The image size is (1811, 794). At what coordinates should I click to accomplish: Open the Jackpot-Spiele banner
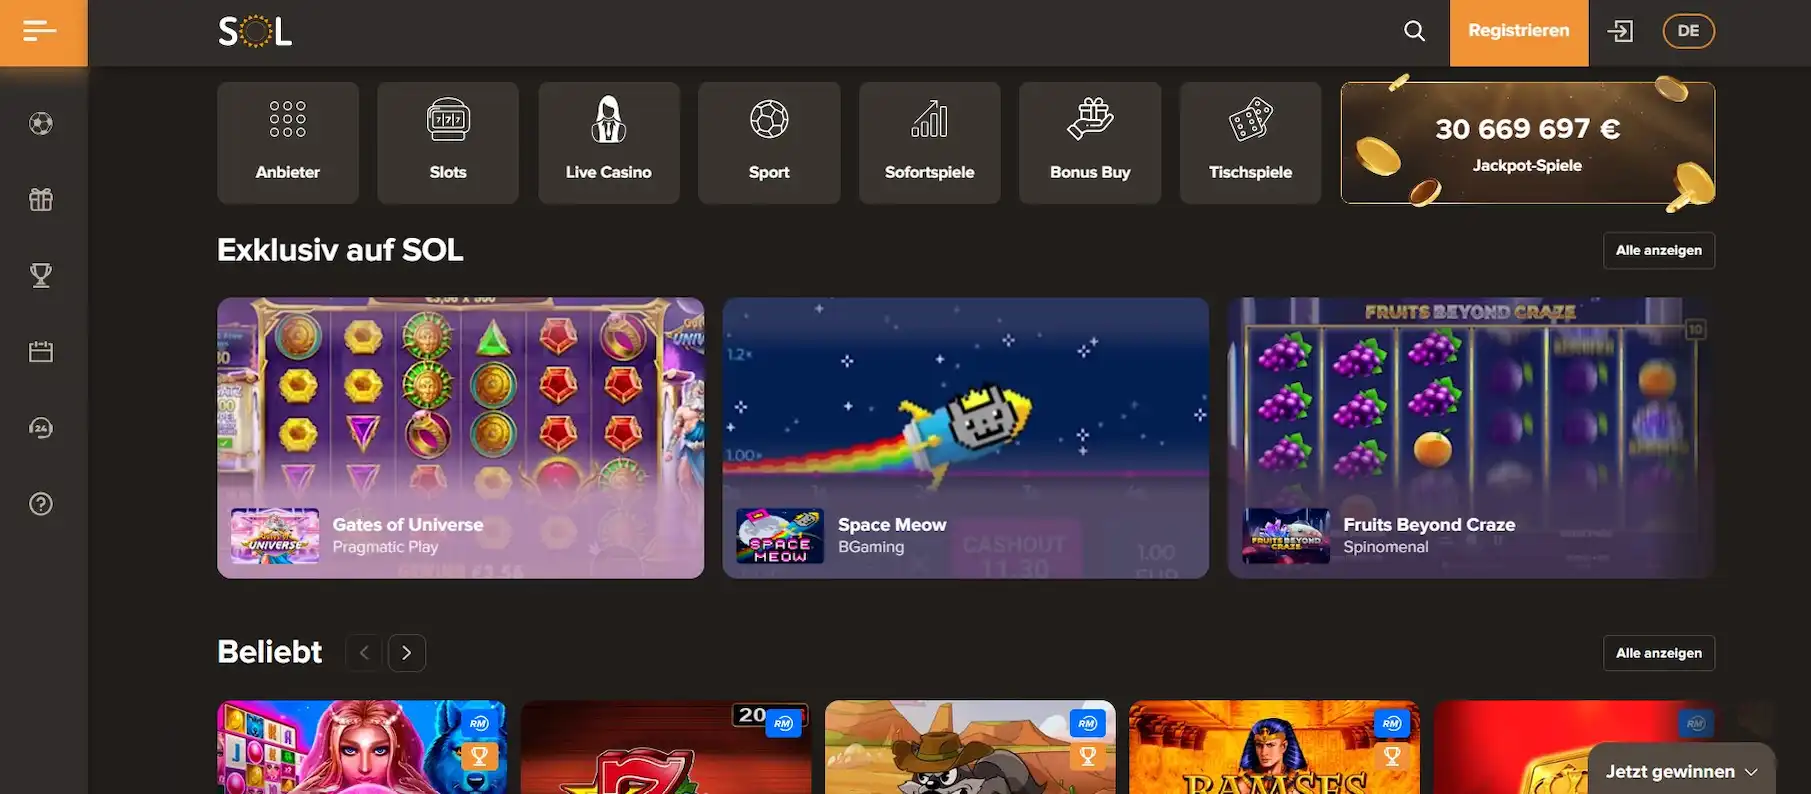click(1528, 143)
